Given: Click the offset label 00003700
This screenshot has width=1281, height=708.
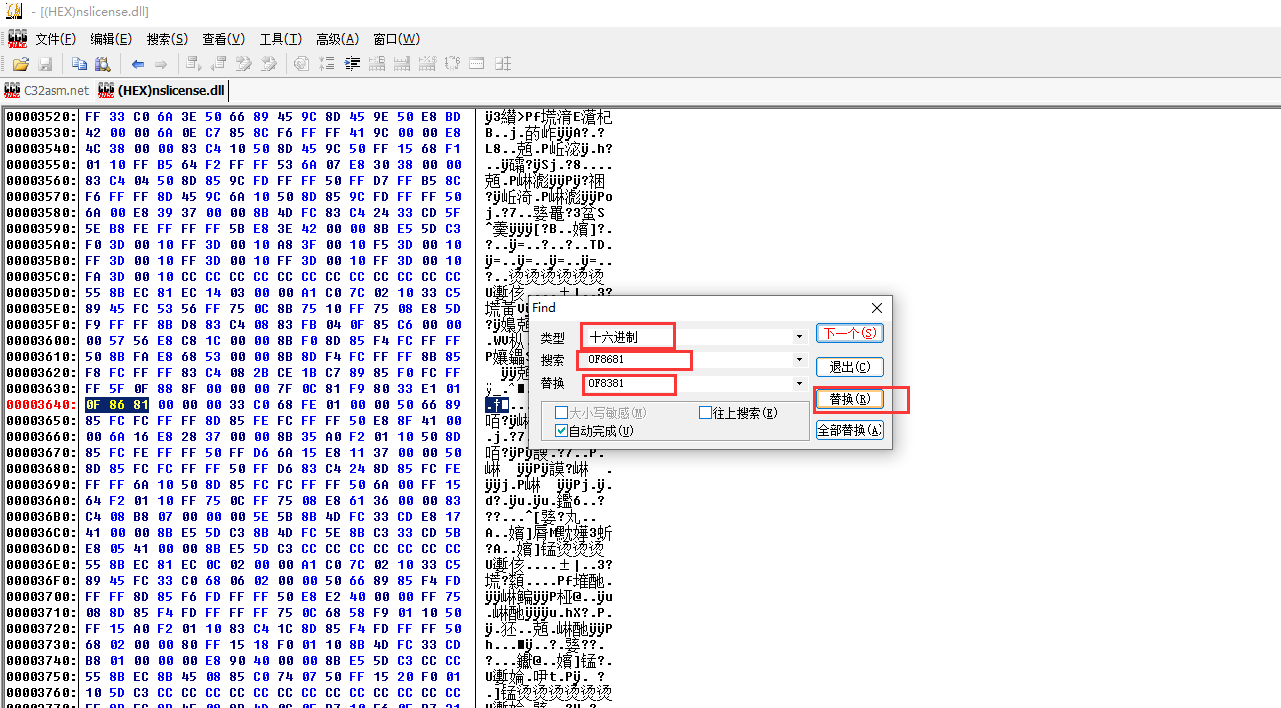Looking at the screenshot, I should pos(39,597).
